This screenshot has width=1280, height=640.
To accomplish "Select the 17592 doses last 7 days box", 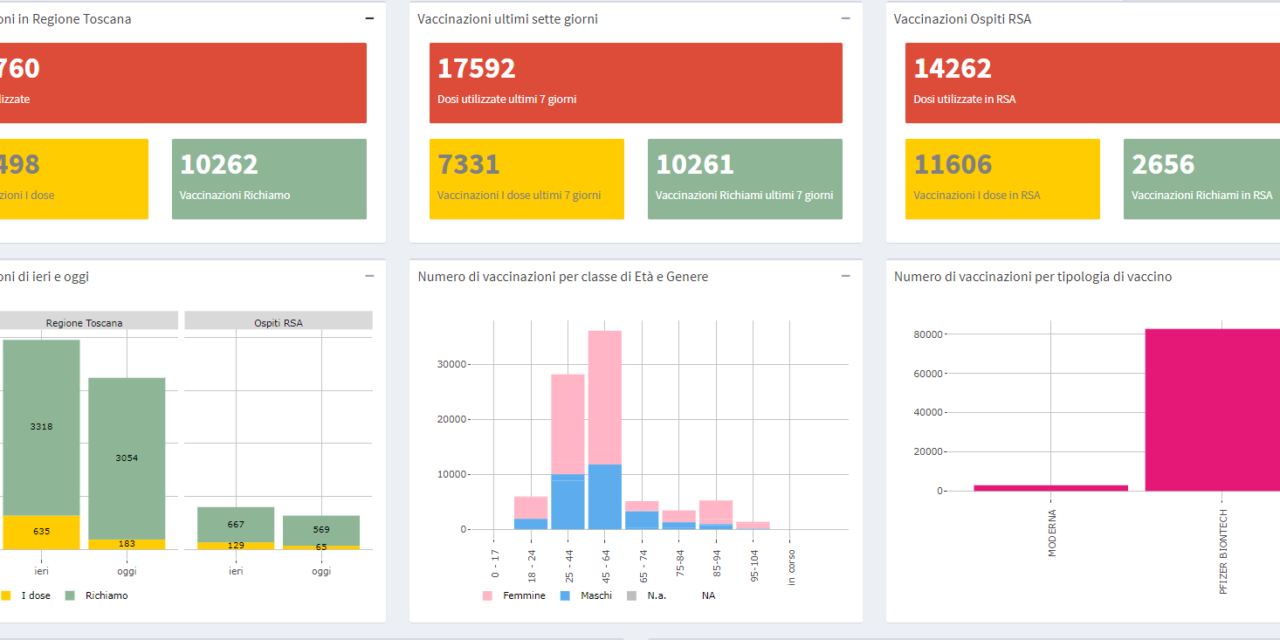I will [x=635, y=83].
